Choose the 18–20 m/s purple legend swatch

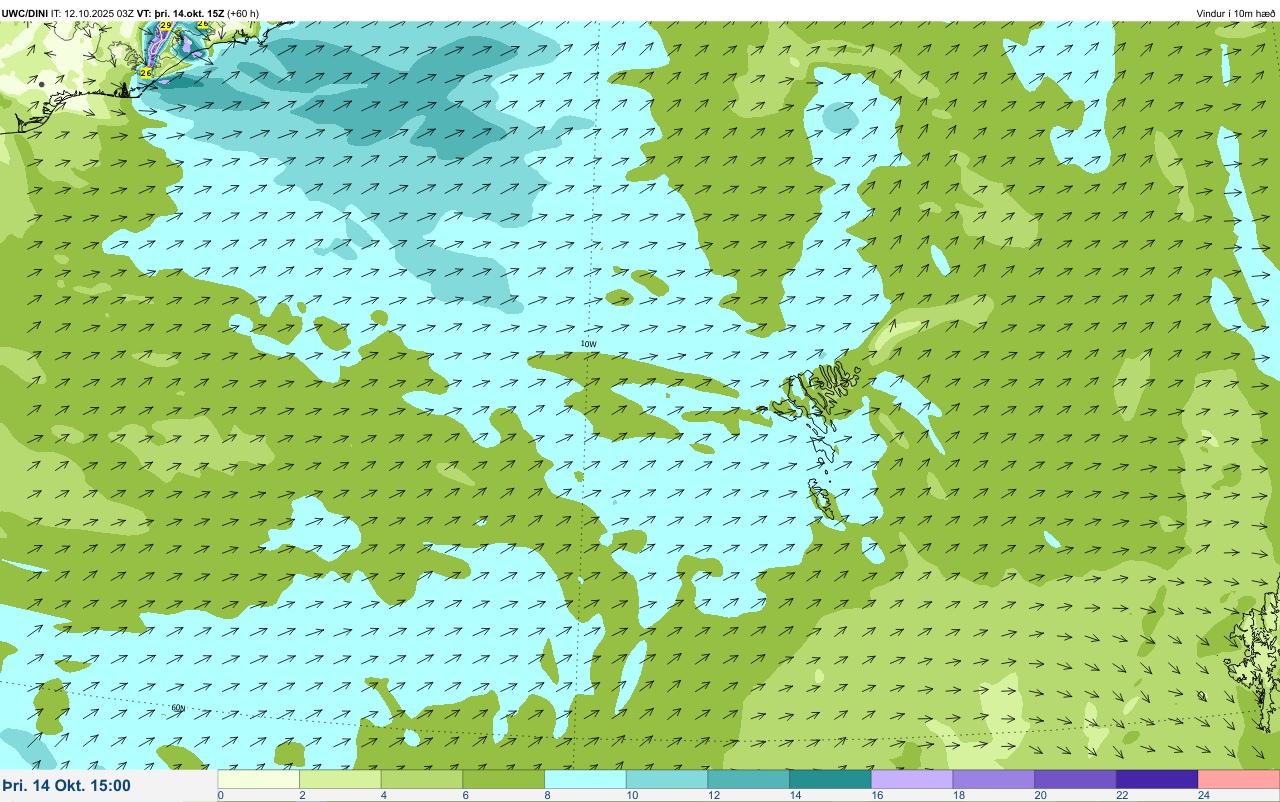pyautogui.click(x=994, y=779)
